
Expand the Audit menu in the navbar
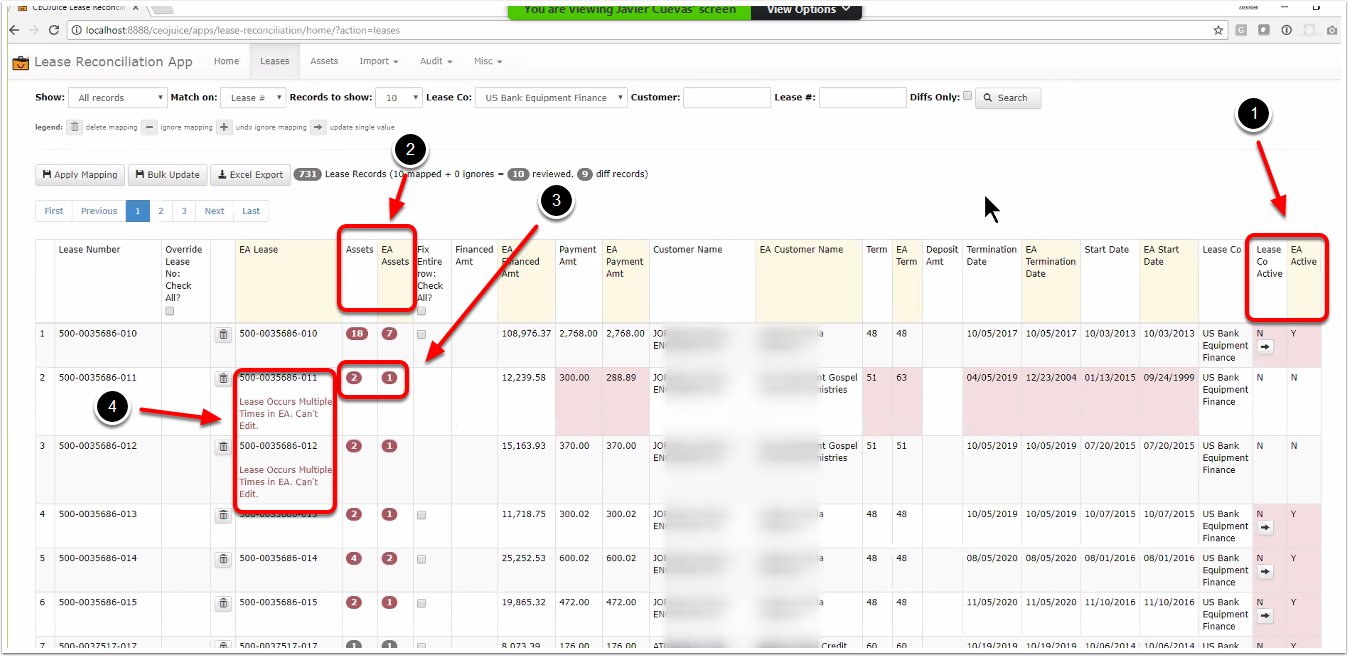click(x=436, y=61)
